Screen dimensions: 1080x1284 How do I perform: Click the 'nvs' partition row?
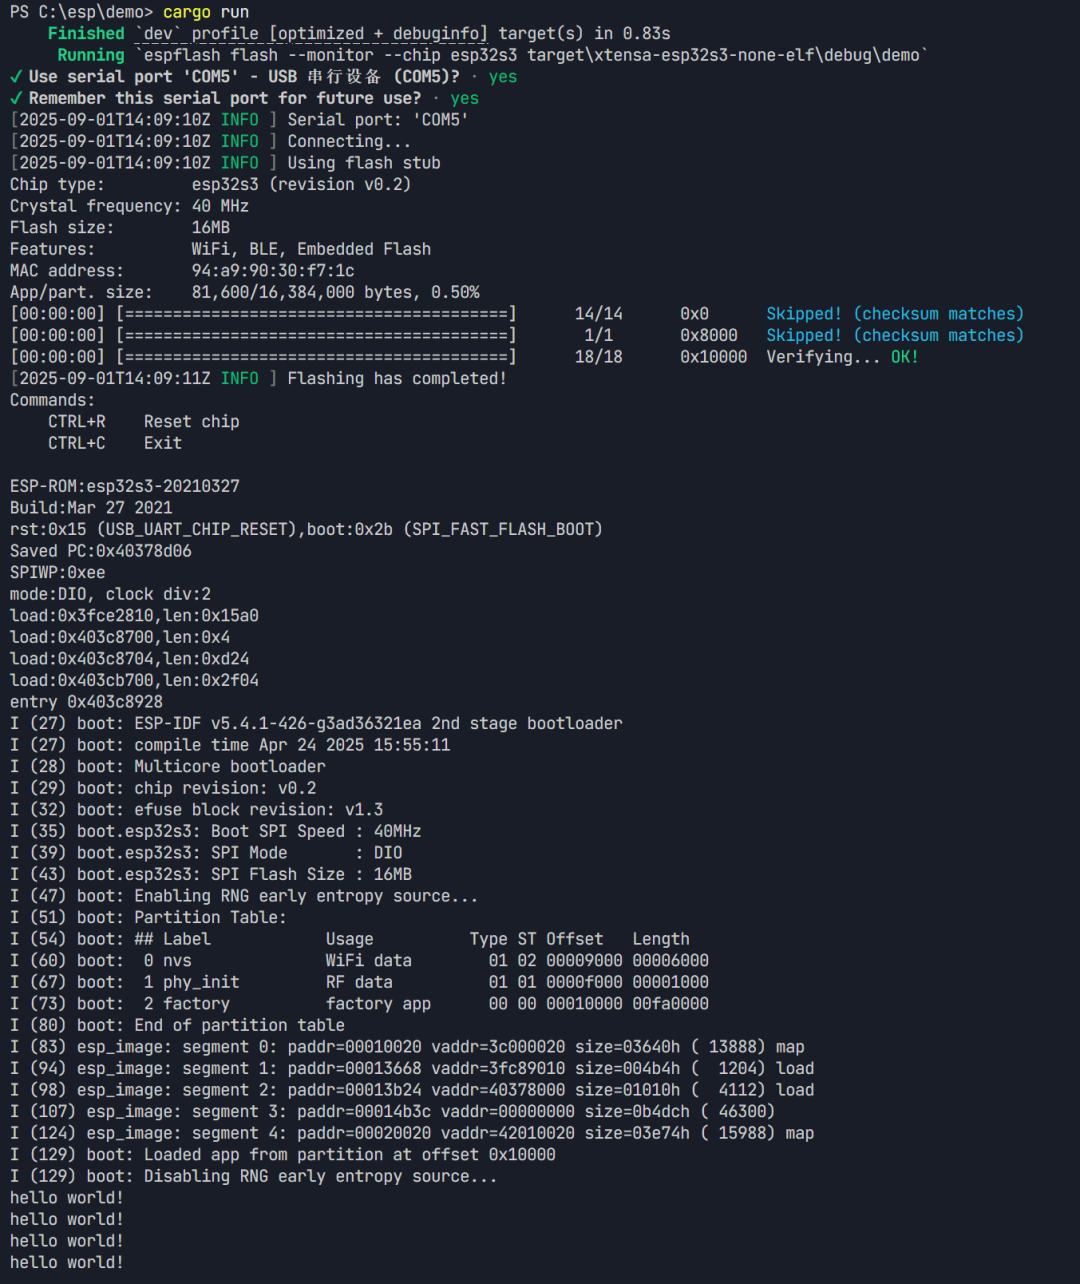tap(359, 961)
